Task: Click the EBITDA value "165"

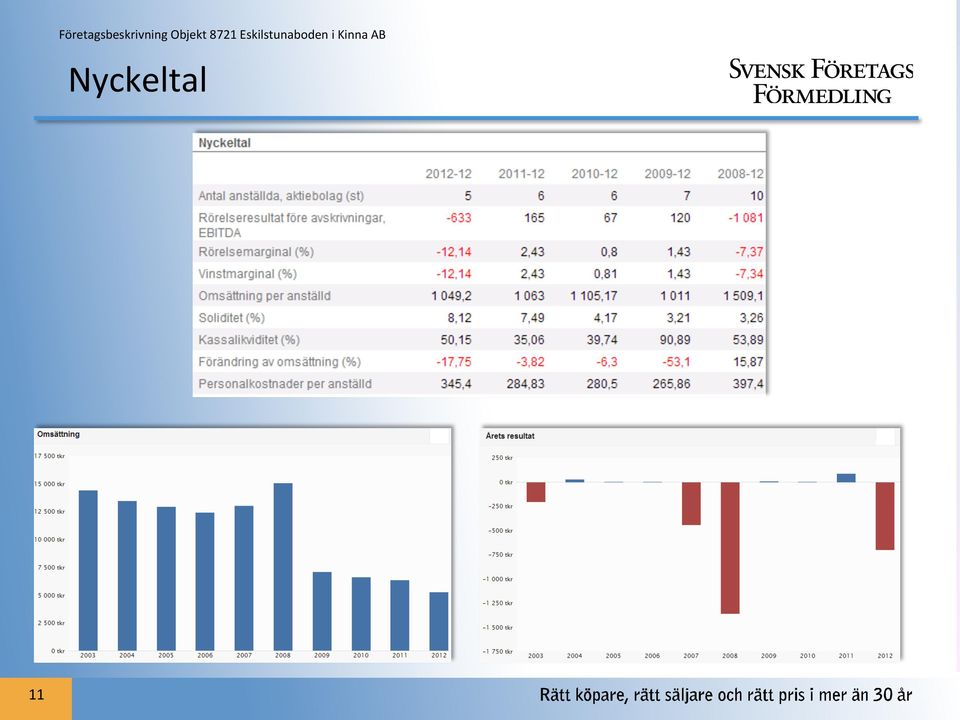Action: click(534, 218)
